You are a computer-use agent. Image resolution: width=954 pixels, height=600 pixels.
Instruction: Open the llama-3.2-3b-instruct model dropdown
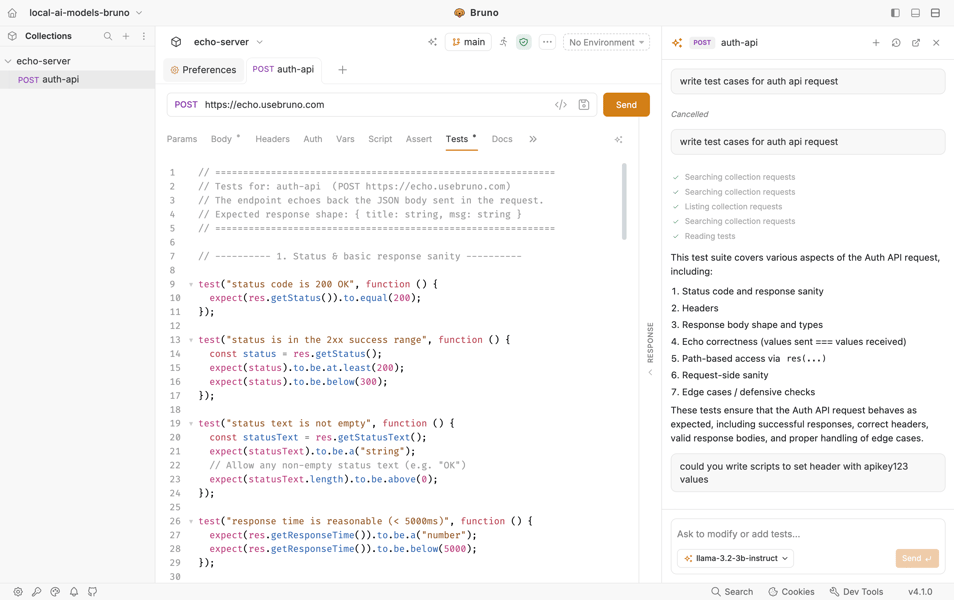pyautogui.click(x=735, y=558)
